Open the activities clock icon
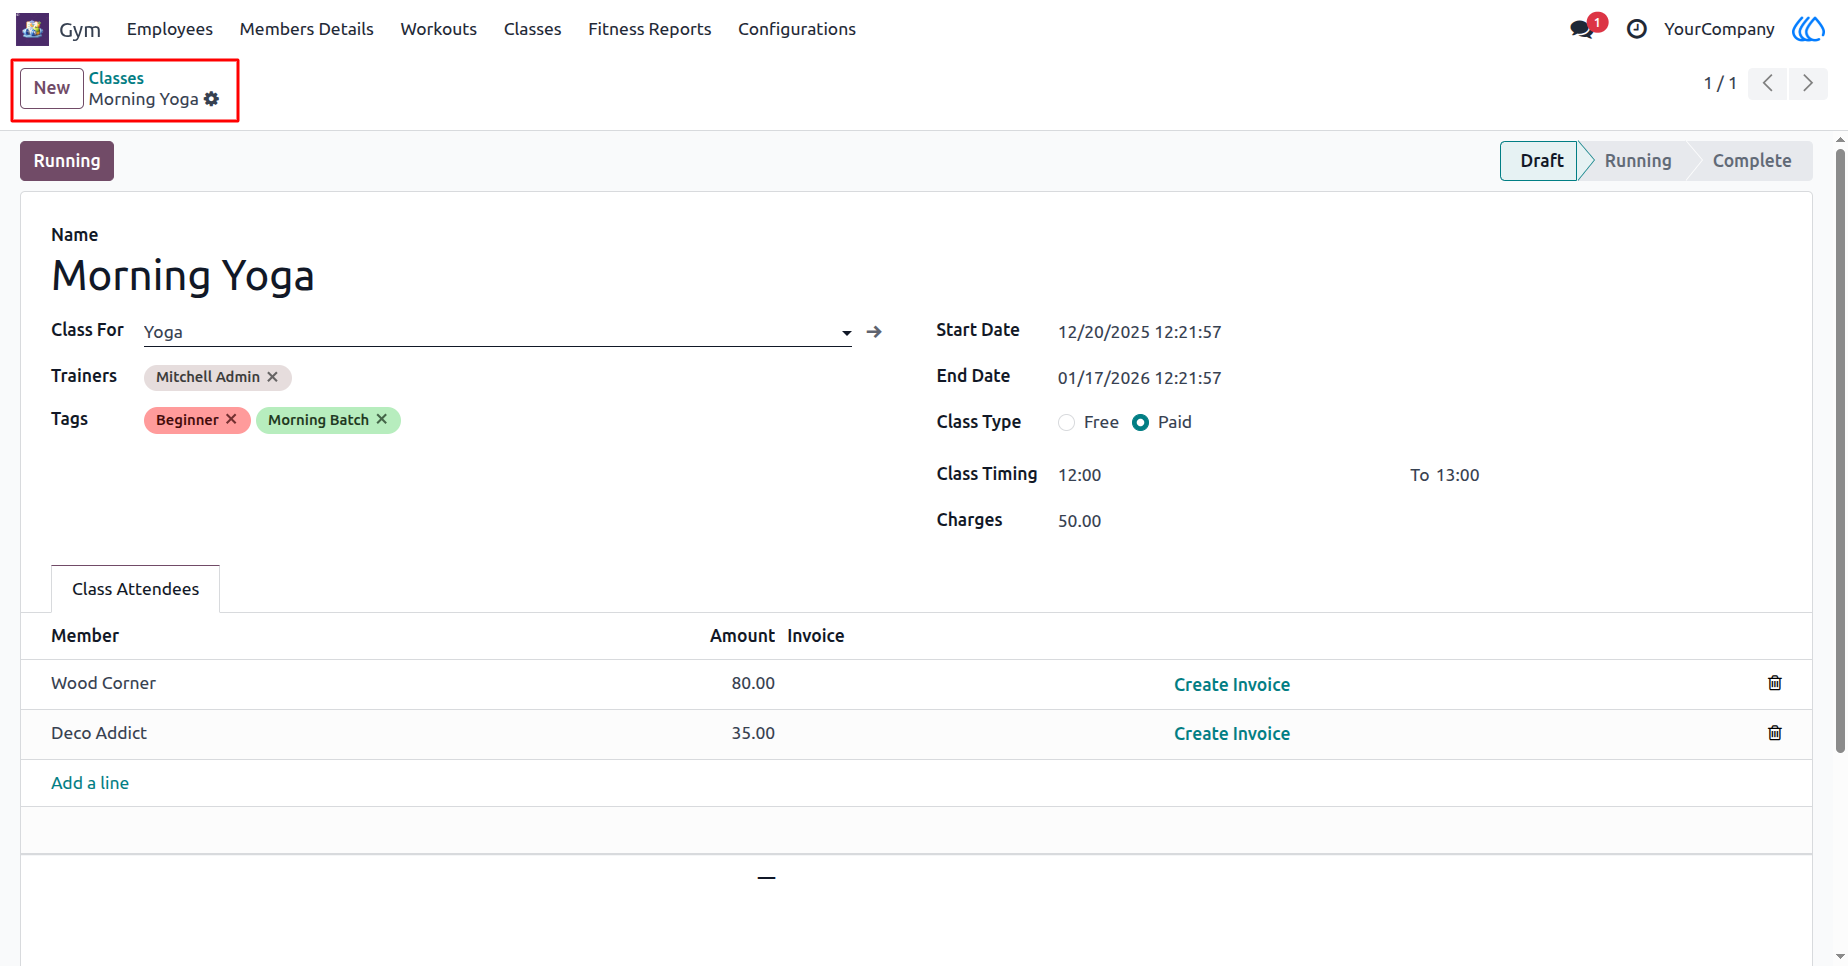 pos(1637,29)
